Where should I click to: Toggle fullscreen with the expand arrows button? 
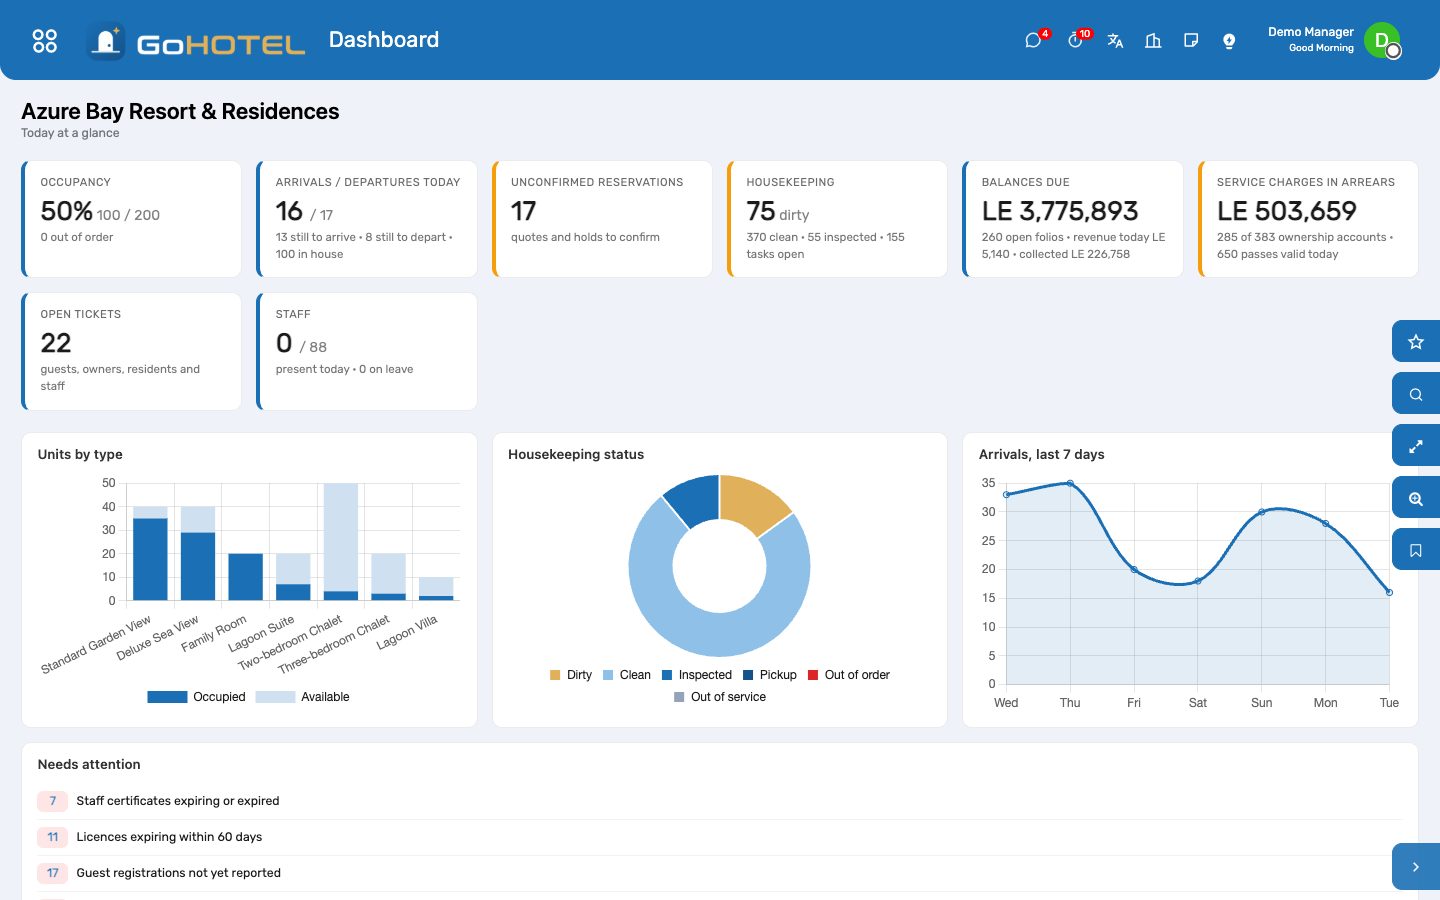1416,446
